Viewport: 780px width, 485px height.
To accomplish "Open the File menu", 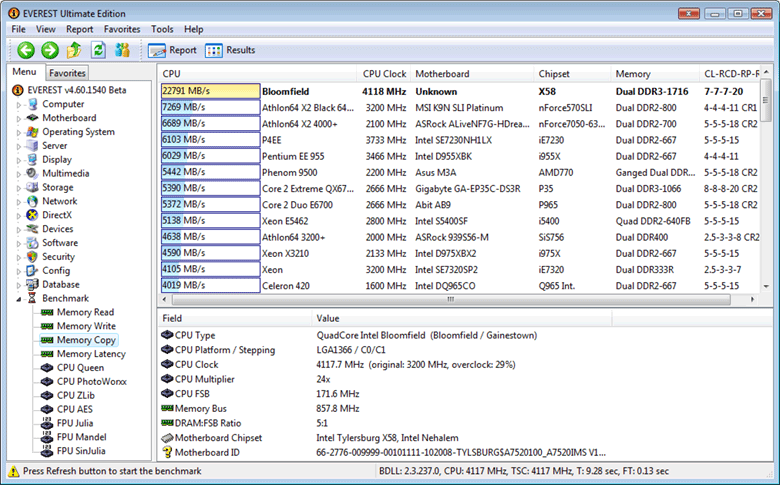I will coord(18,29).
